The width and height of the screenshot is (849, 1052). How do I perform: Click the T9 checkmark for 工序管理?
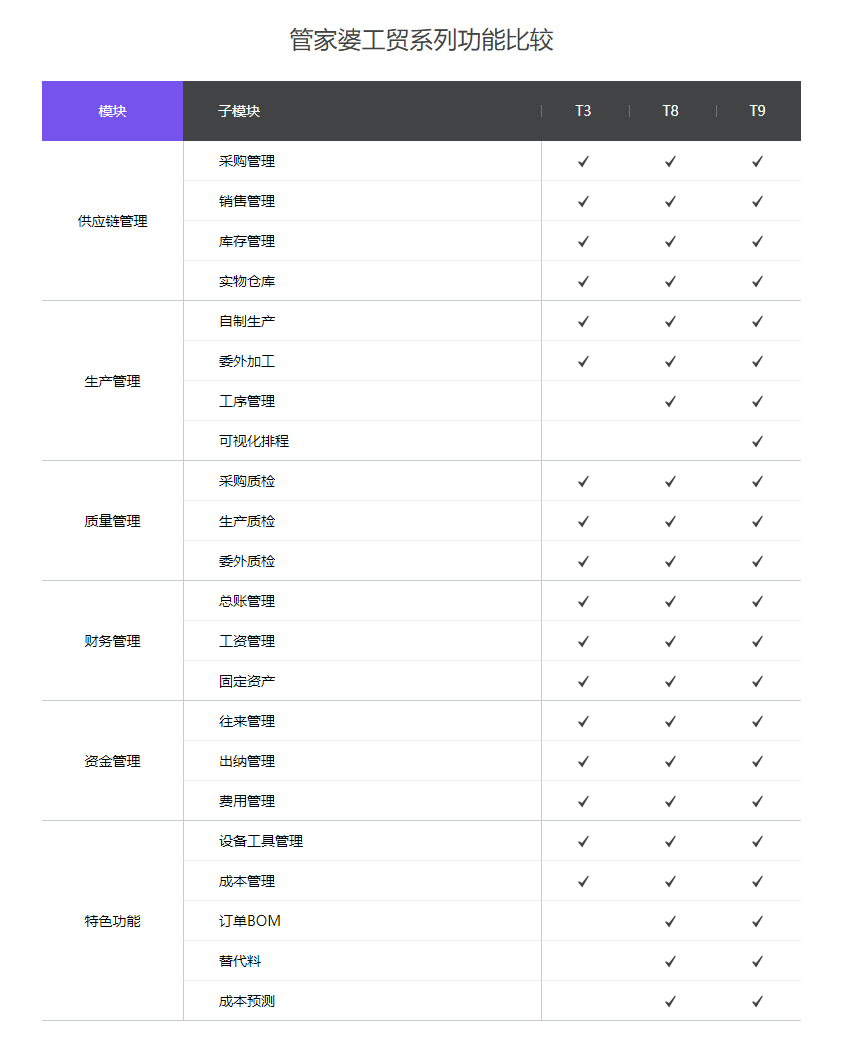pyautogui.click(x=757, y=401)
